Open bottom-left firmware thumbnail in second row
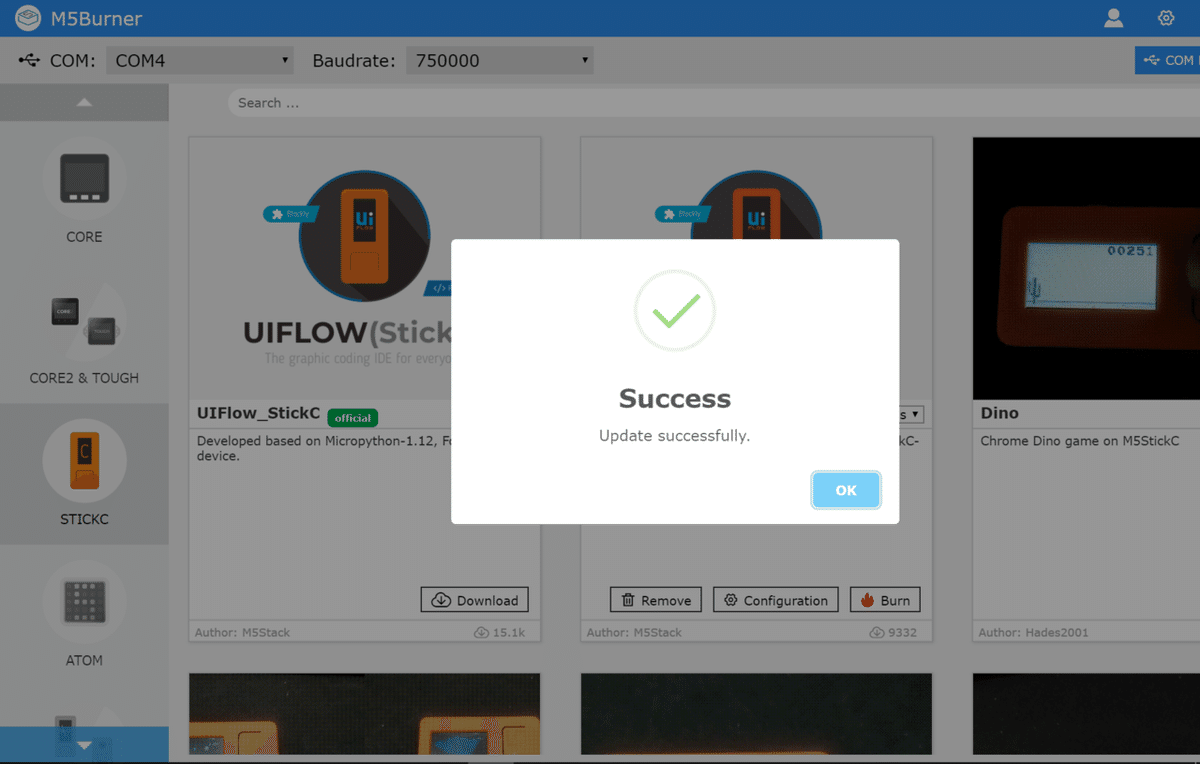The width and height of the screenshot is (1200, 764). (x=365, y=714)
